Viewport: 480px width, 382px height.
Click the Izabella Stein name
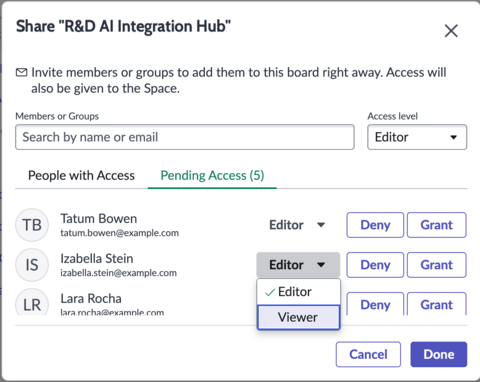coord(97,258)
